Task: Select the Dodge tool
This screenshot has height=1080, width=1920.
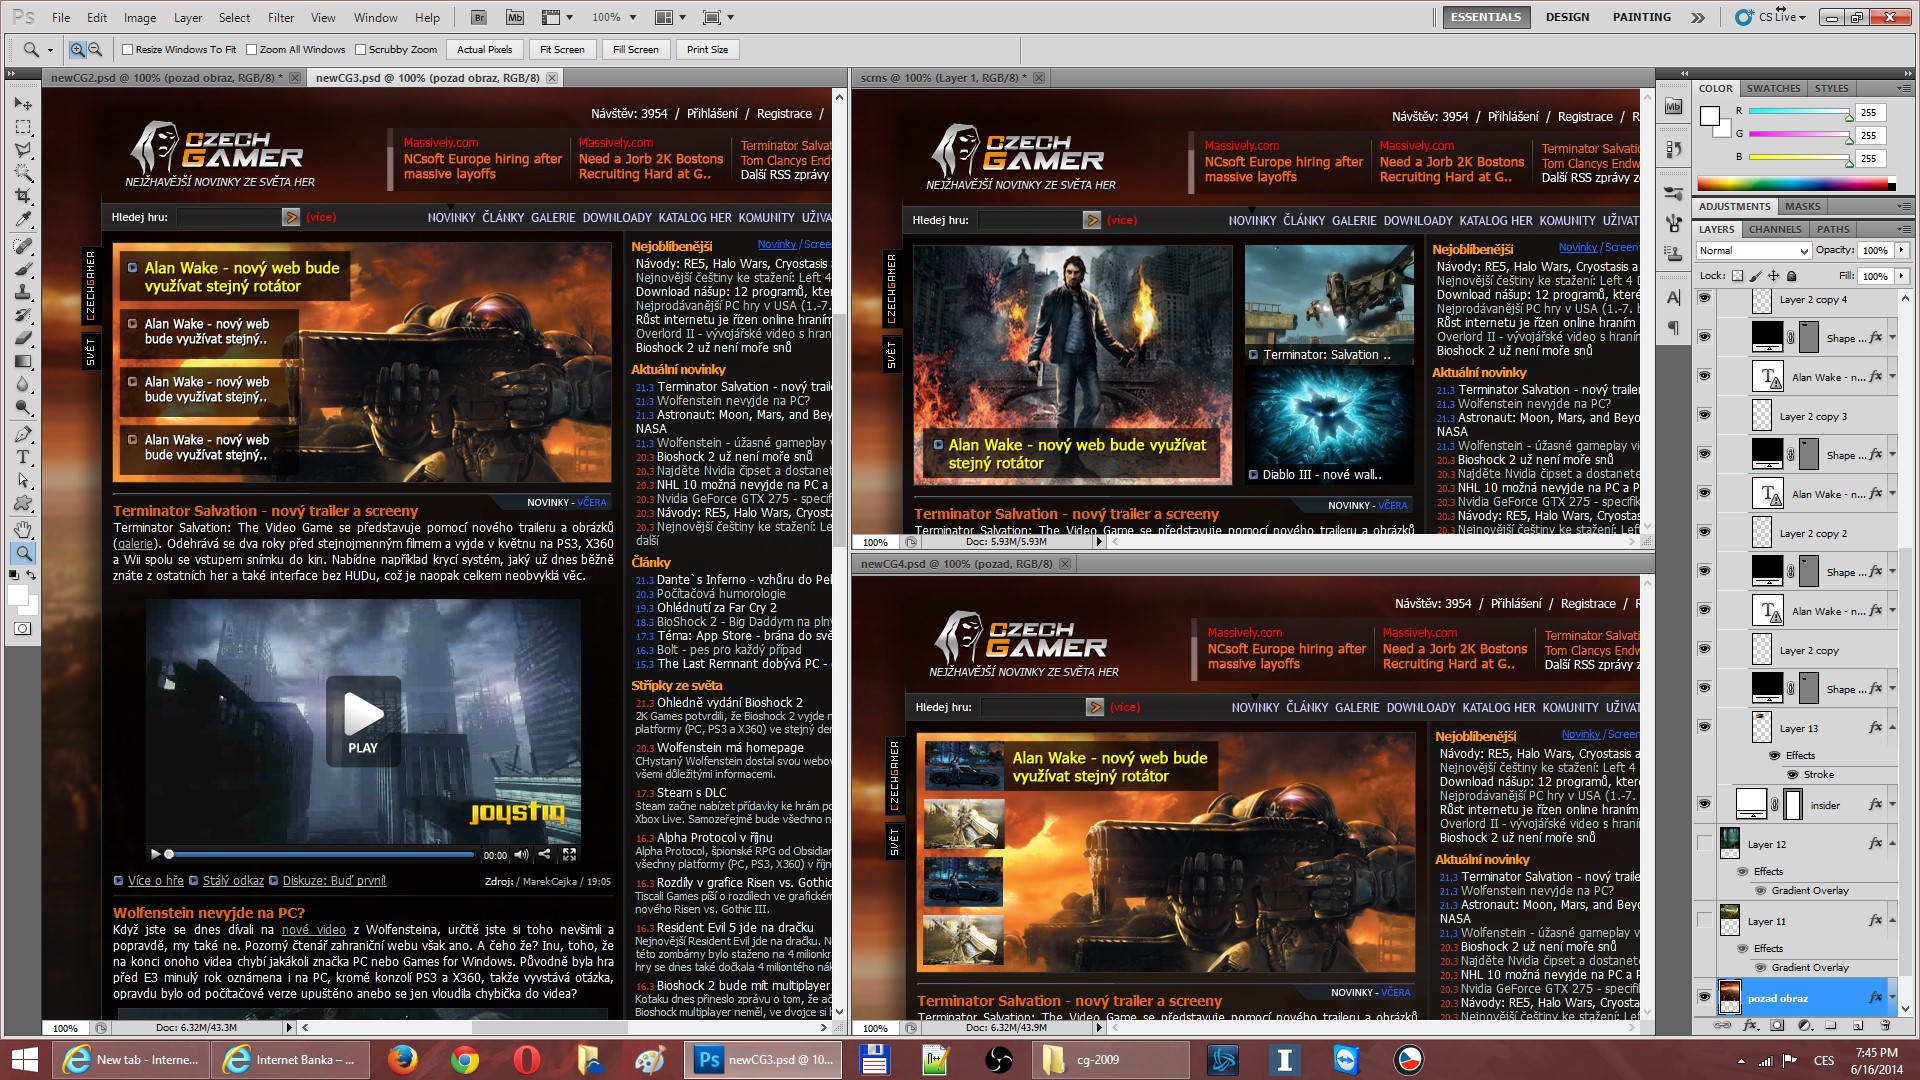Action: [x=23, y=407]
